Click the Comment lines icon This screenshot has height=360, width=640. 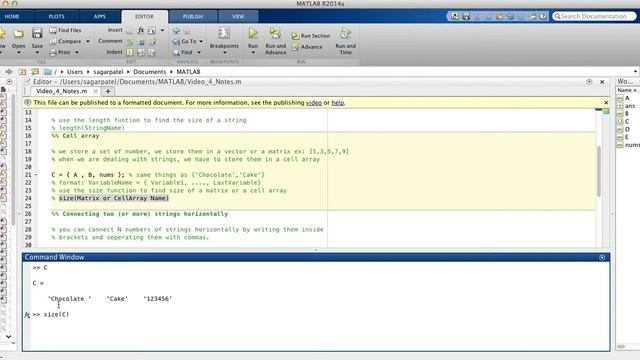[x=130, y=41]
